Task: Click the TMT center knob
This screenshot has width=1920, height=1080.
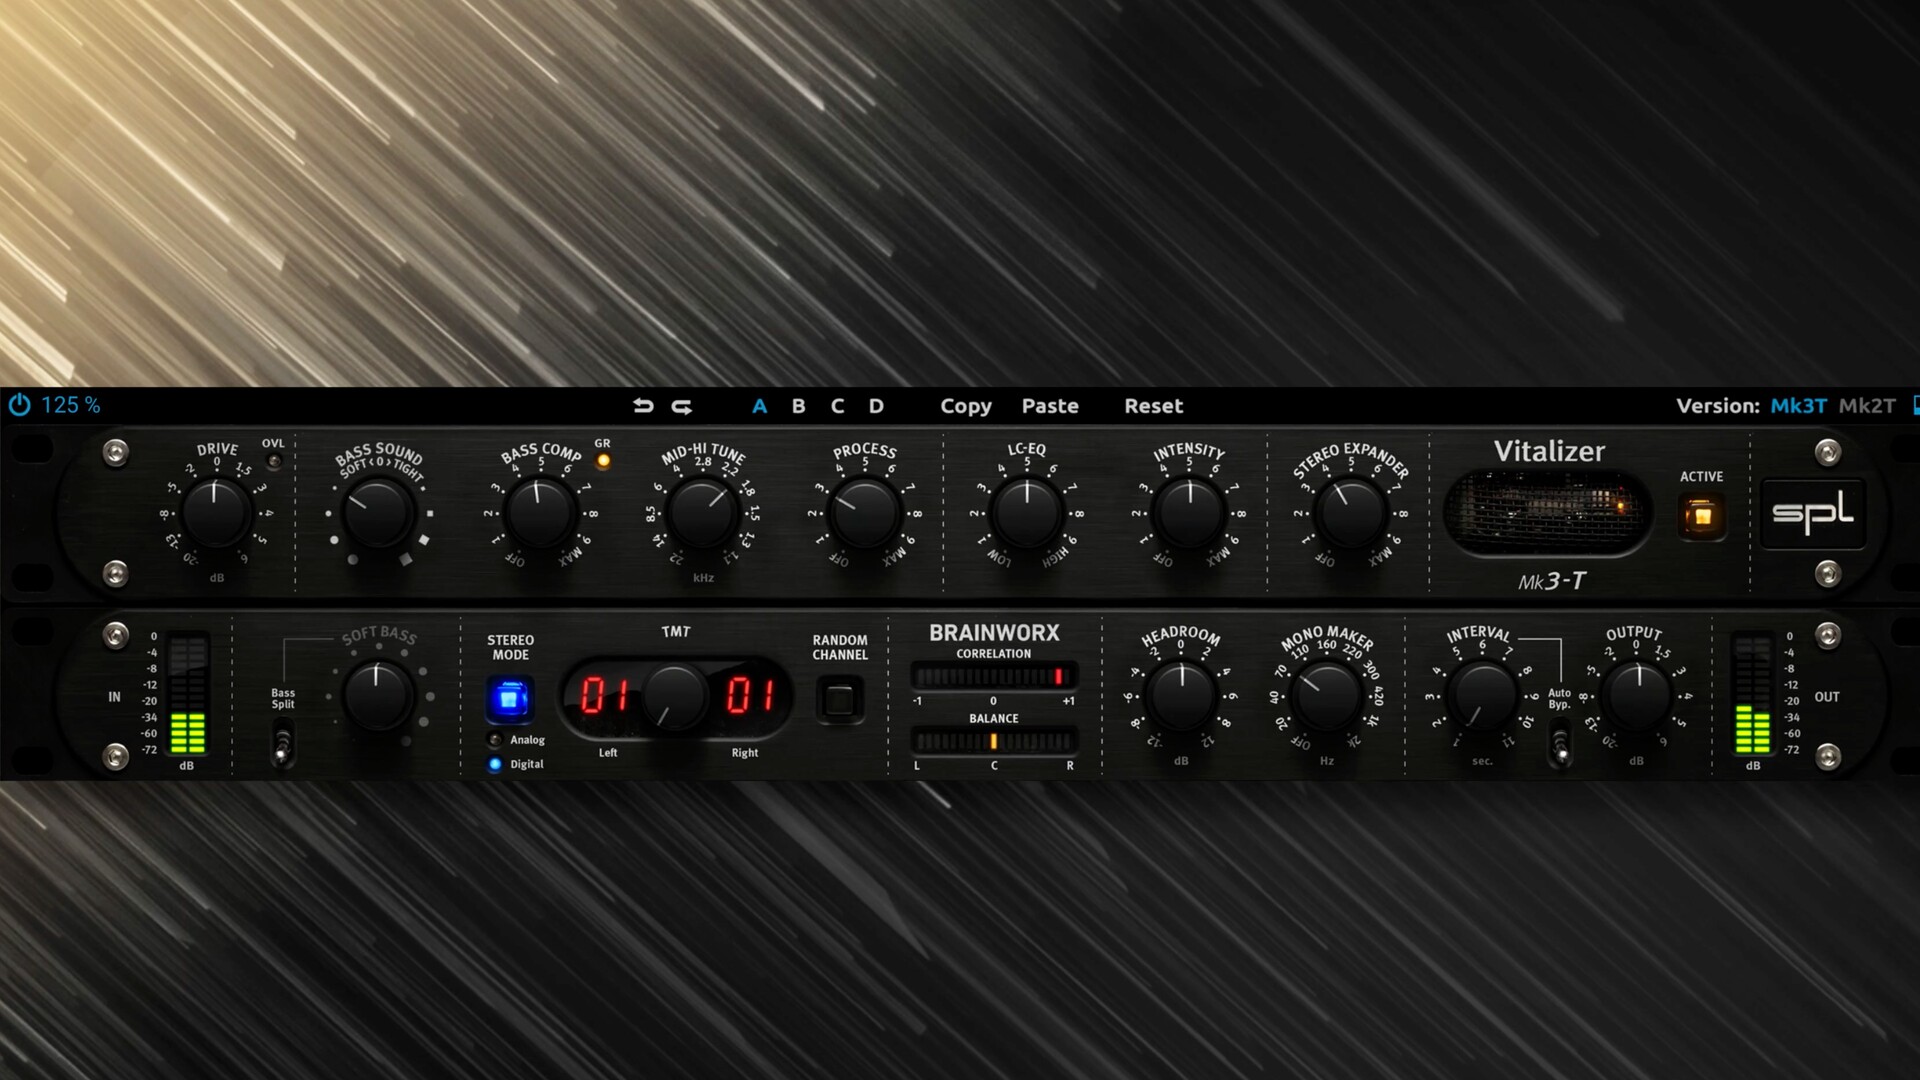Action: (675, 696)
